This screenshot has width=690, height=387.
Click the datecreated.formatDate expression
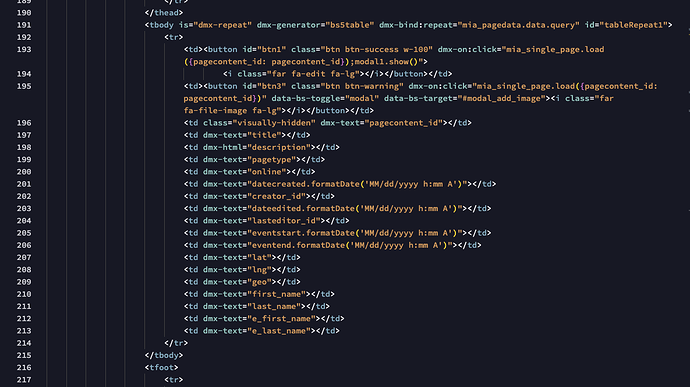point(357,184)
